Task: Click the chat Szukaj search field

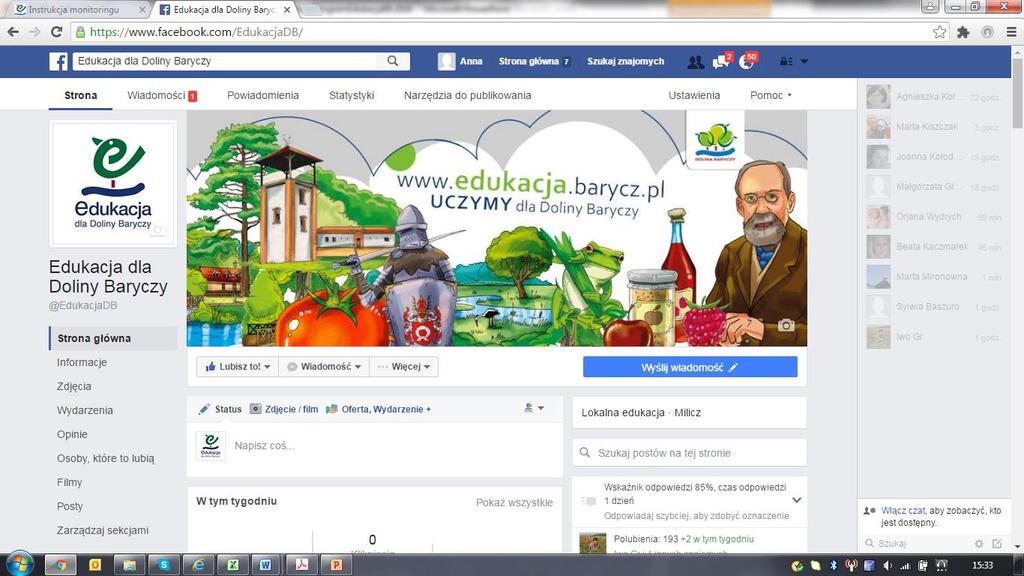Action: coord(918,543)
